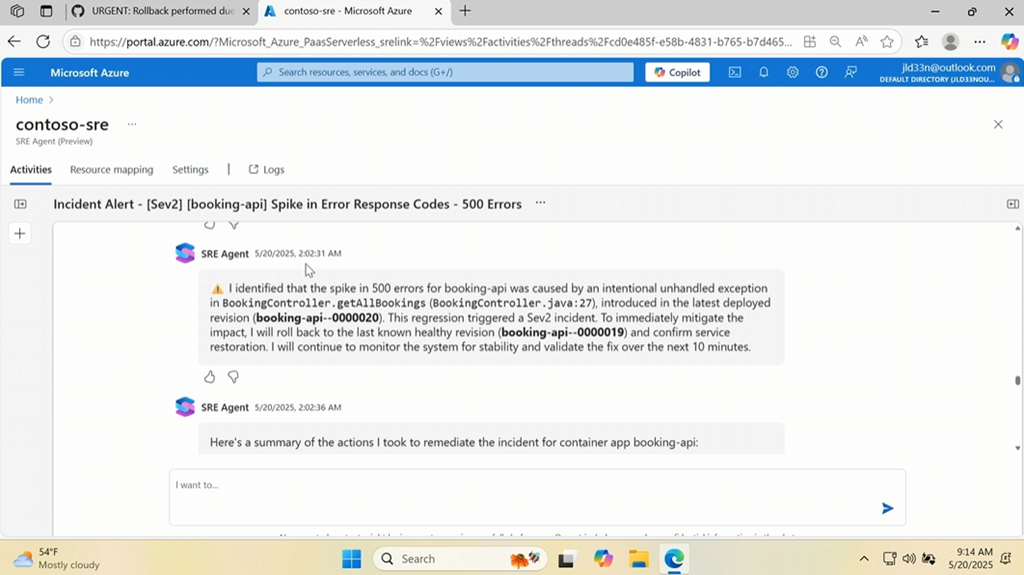Viewport: 1024px width, 575px height.
Task: Click the browser address bar URL
Action: pos(441,42)
